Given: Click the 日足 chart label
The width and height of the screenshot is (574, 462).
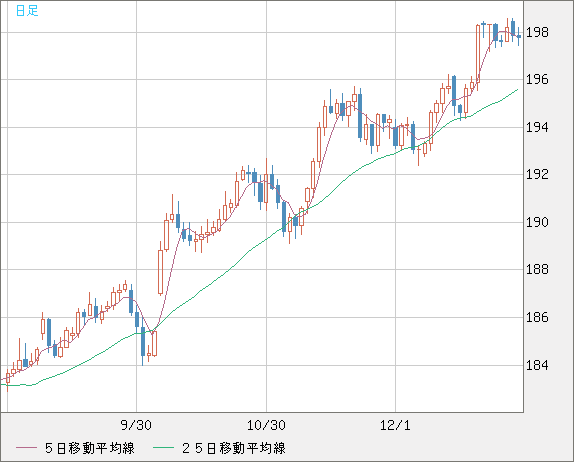Looking at the screenshot, I should [x=27, y=11].
